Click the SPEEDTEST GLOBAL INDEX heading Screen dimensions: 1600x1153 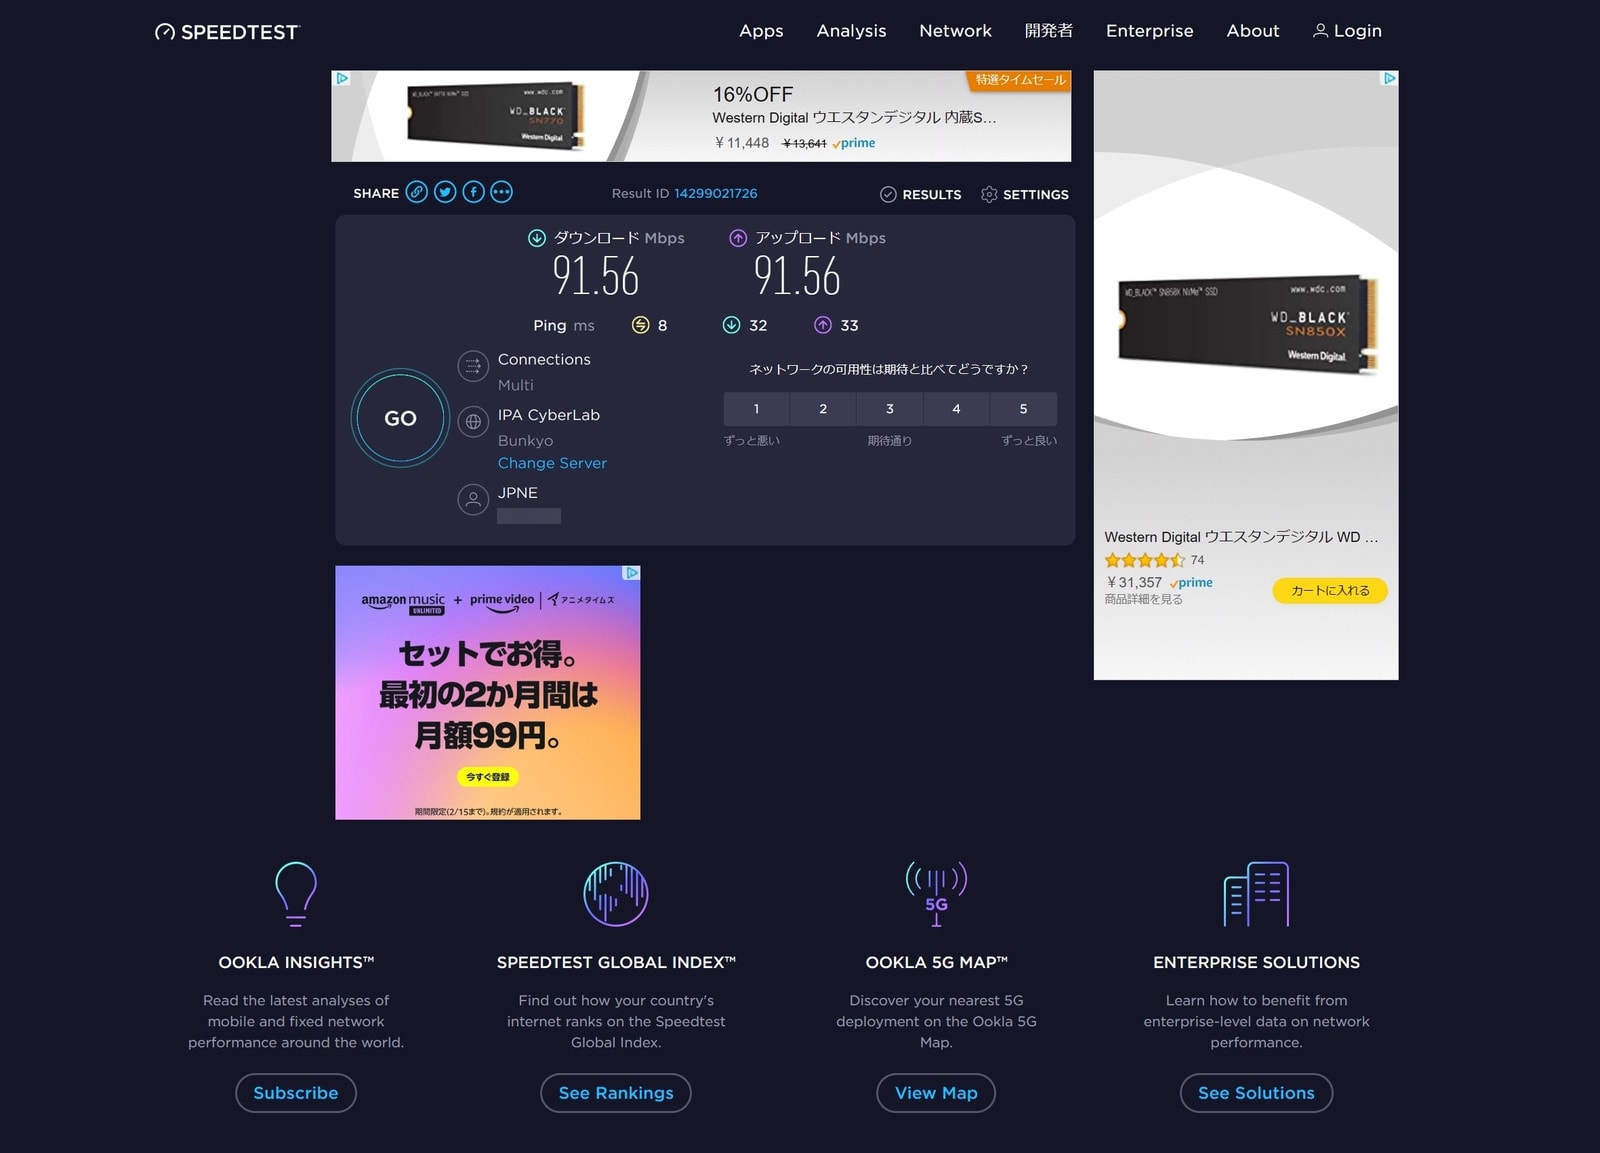(x=616, y=962)
